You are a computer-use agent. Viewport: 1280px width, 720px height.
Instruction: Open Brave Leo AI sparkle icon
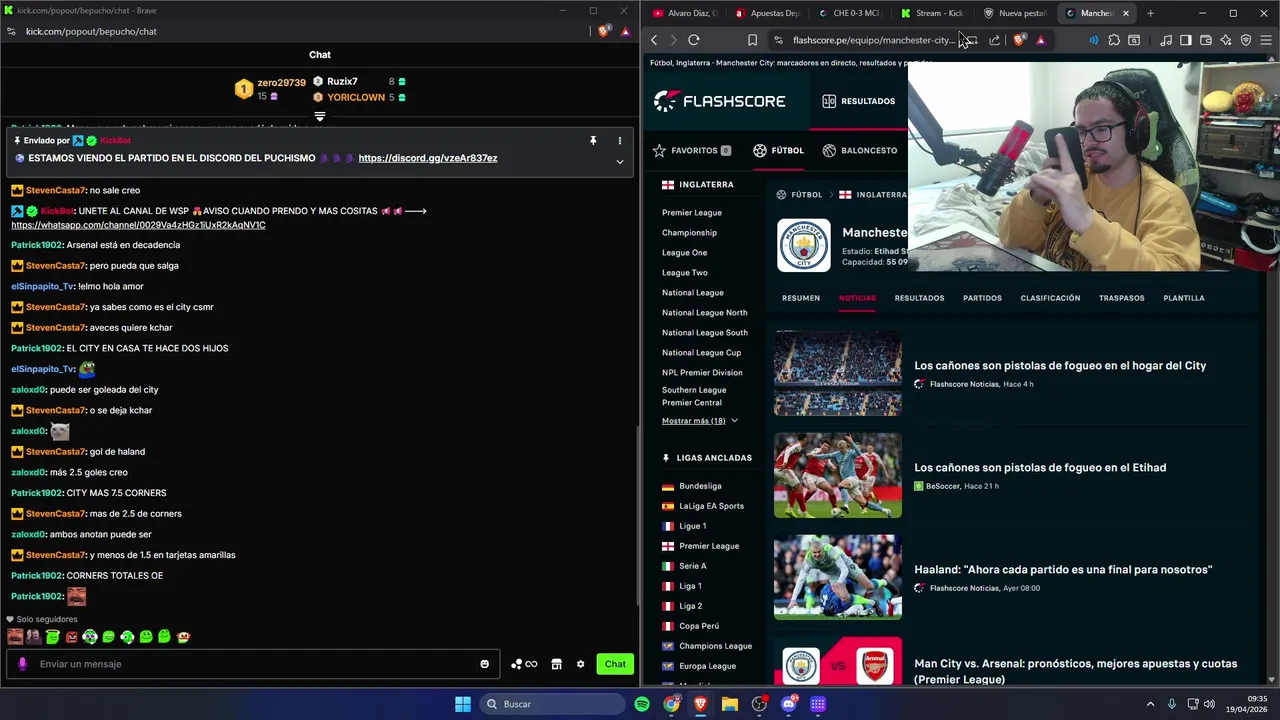coord(1226,40)
